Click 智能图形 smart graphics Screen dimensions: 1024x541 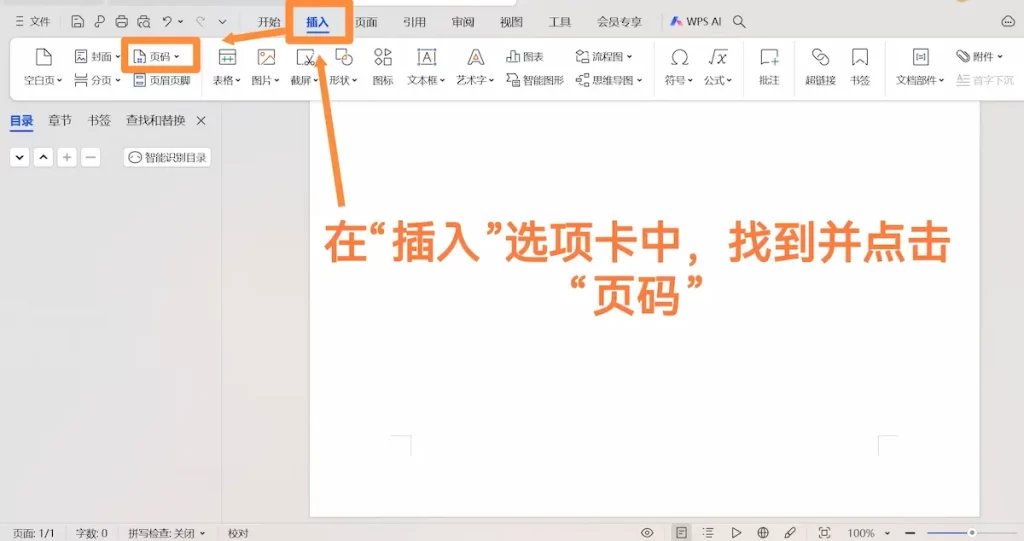(x=535, y=80)
